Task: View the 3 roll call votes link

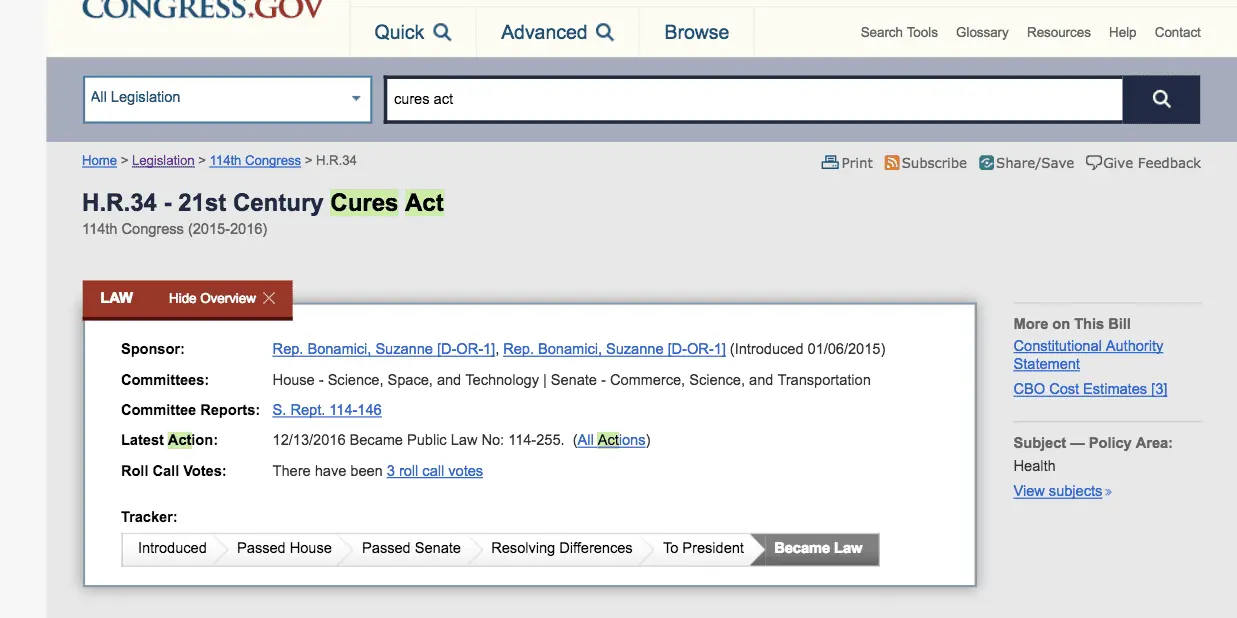Action: [434, 471]
